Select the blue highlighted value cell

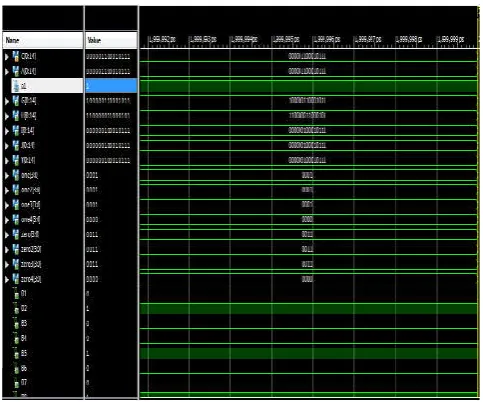tap(111, 86)
